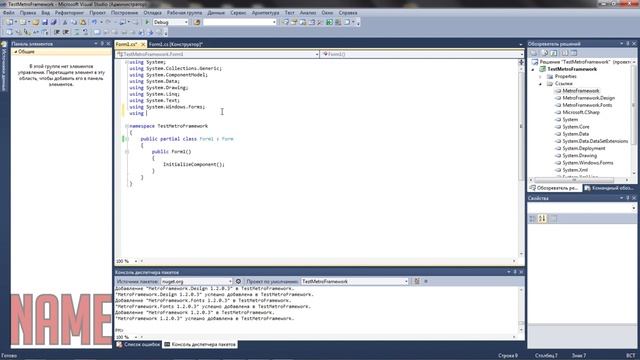
Task: Open the Справка menu
Action: (348, 13)
